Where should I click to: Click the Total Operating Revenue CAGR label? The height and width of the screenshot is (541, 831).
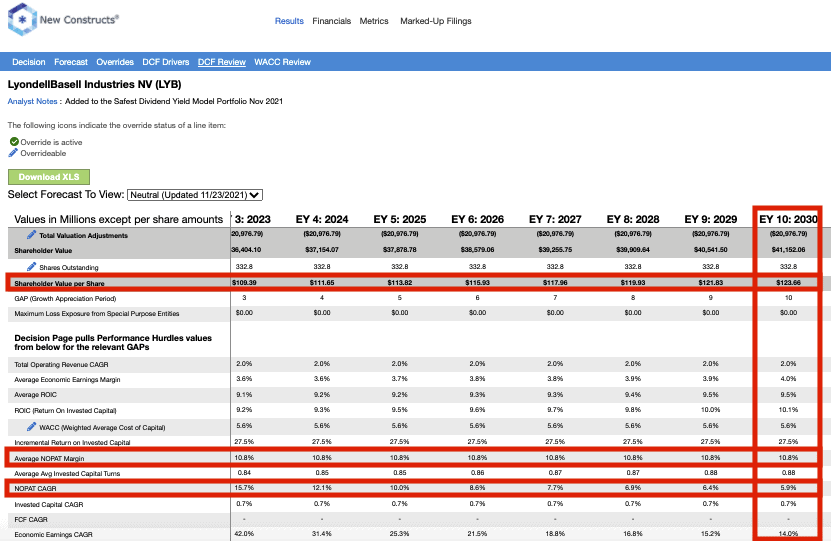click(61, 365)
